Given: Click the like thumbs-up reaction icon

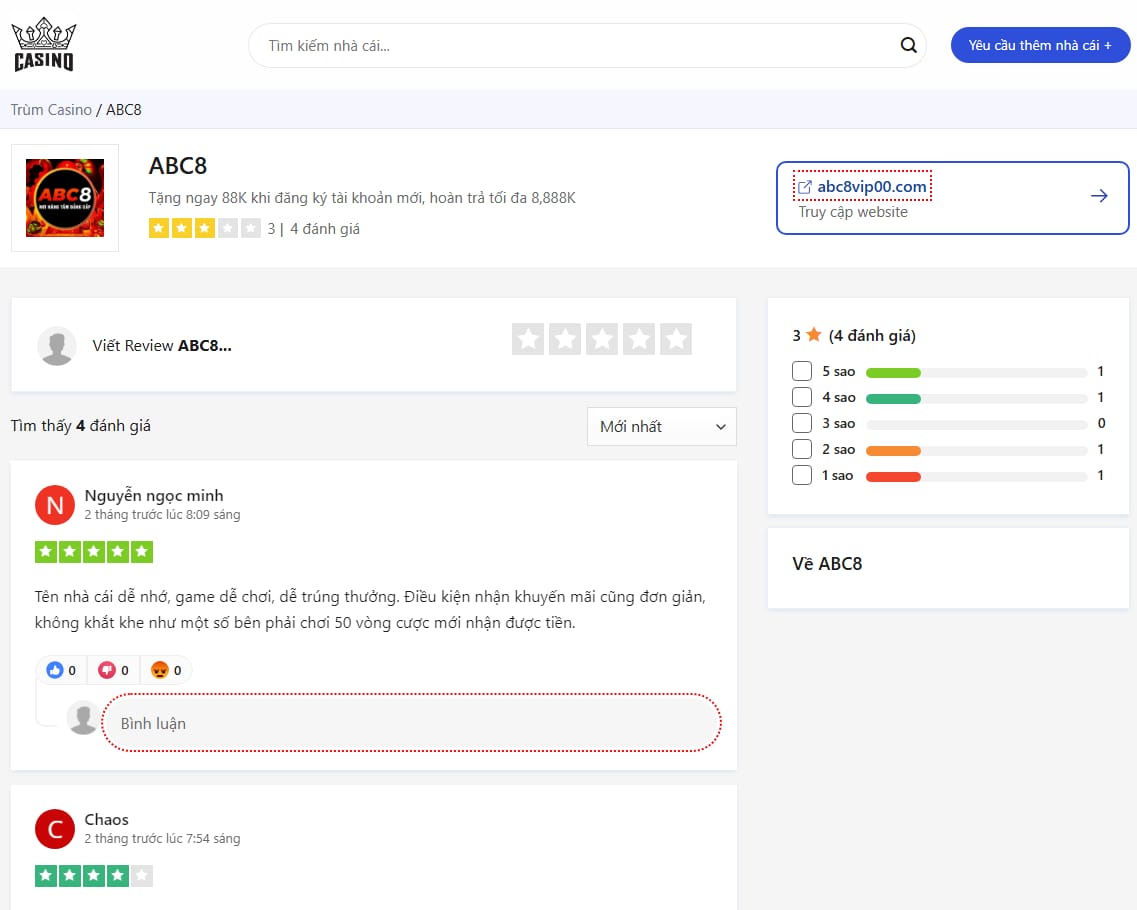Looking at the screenshot, I should (54, 670).
